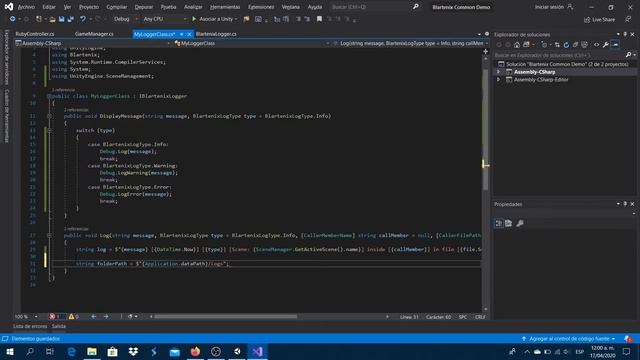
Task: Click the previous issue arrow in editor footer
Action: tap(93, 316)
